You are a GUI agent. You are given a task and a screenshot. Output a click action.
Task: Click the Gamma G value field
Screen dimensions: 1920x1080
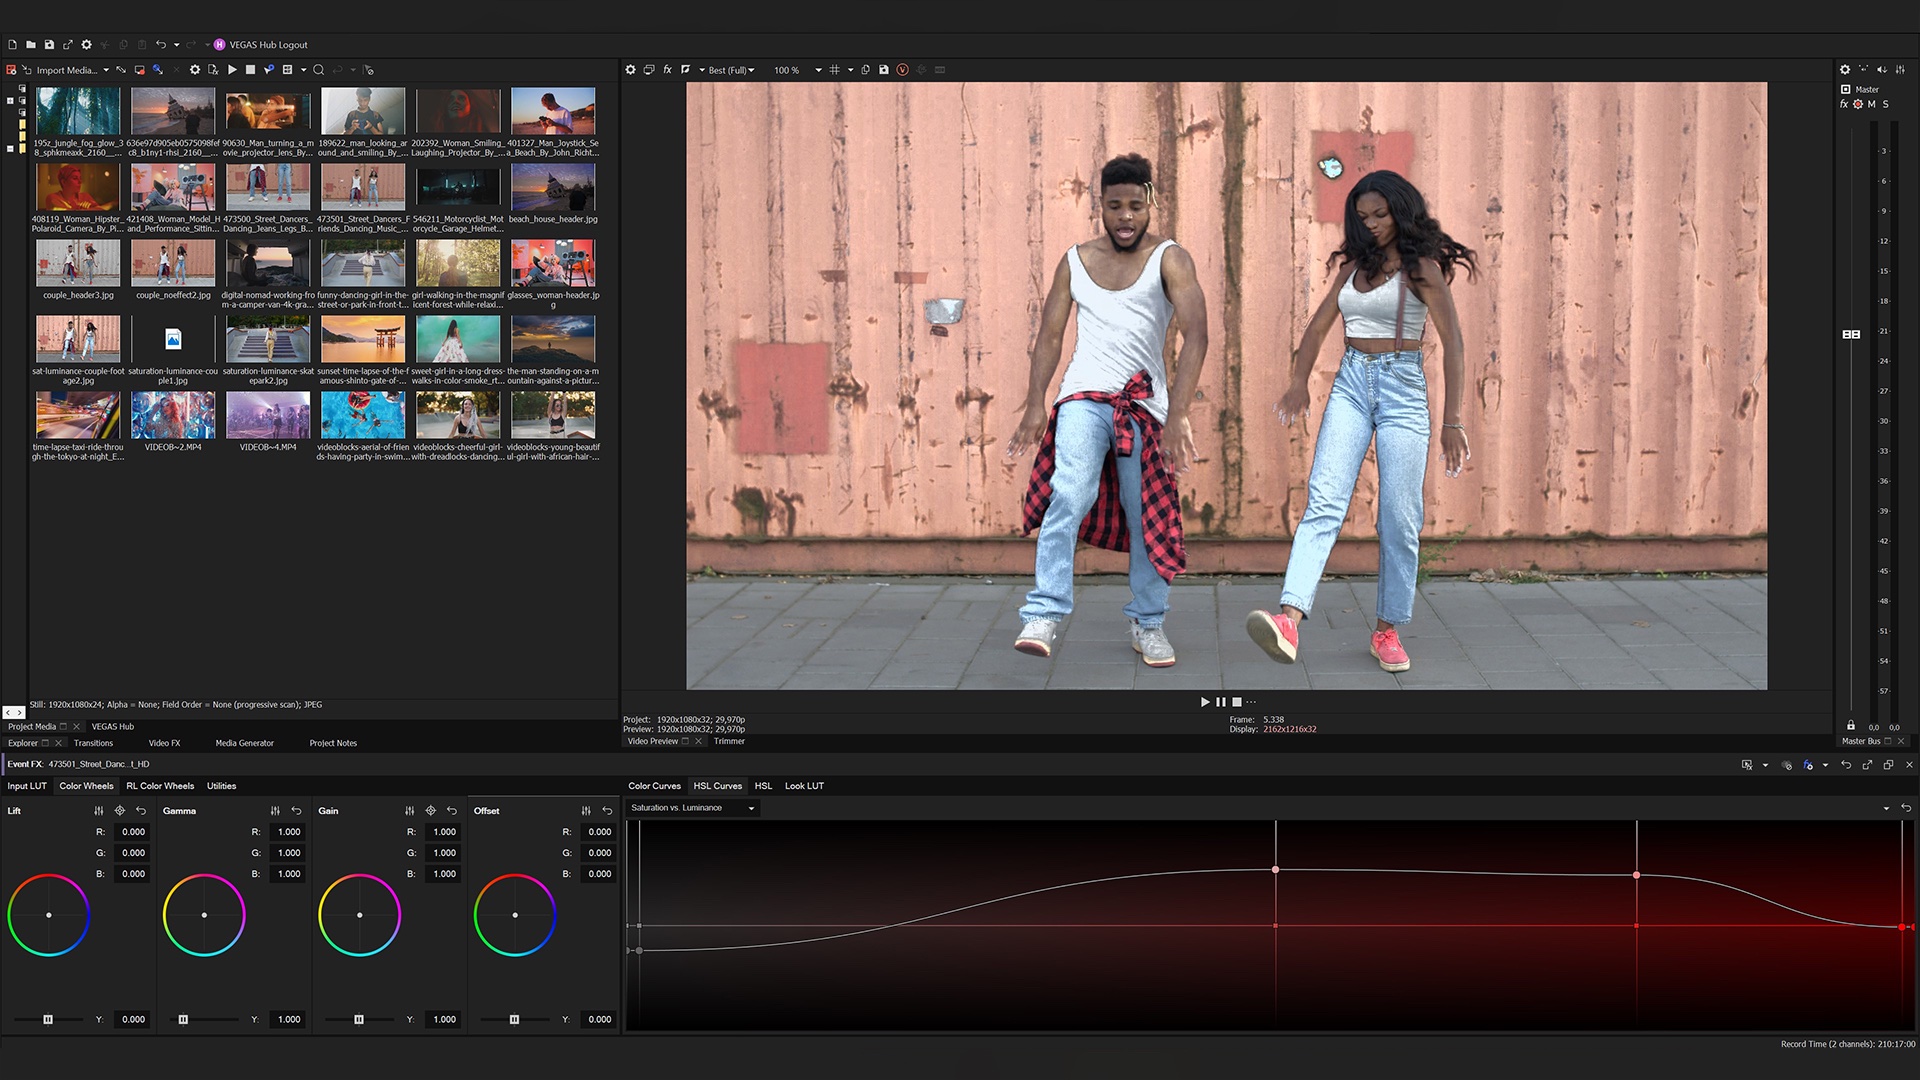[x=286, y=853]
